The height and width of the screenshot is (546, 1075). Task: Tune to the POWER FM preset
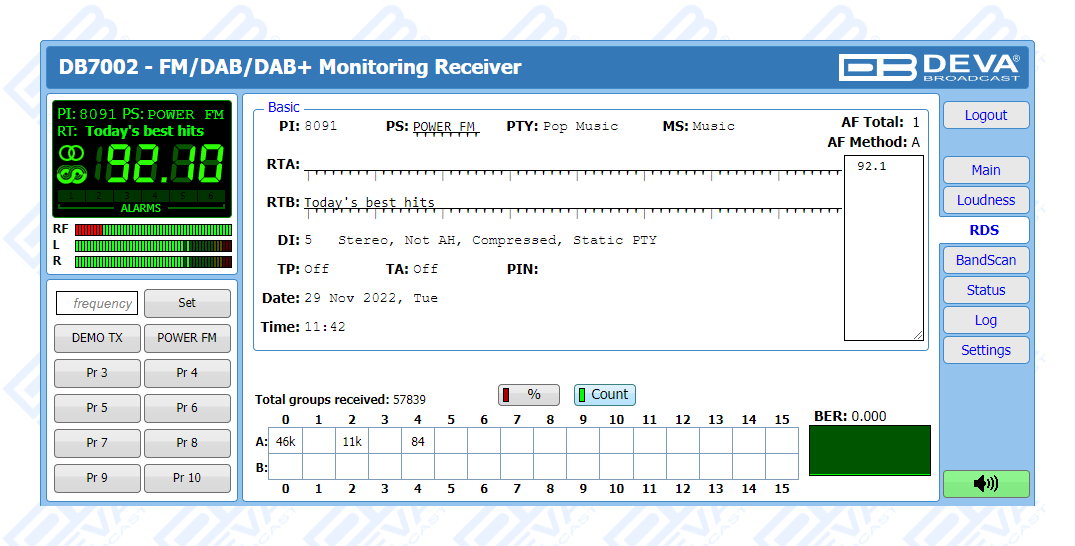point(187,338)
